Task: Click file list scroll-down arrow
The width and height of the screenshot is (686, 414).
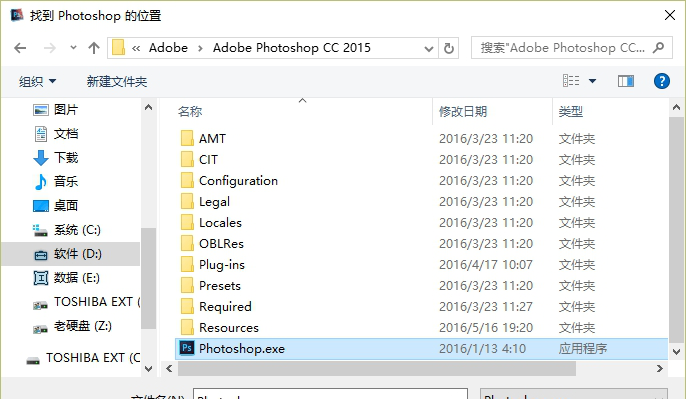Action: [676, 351]
